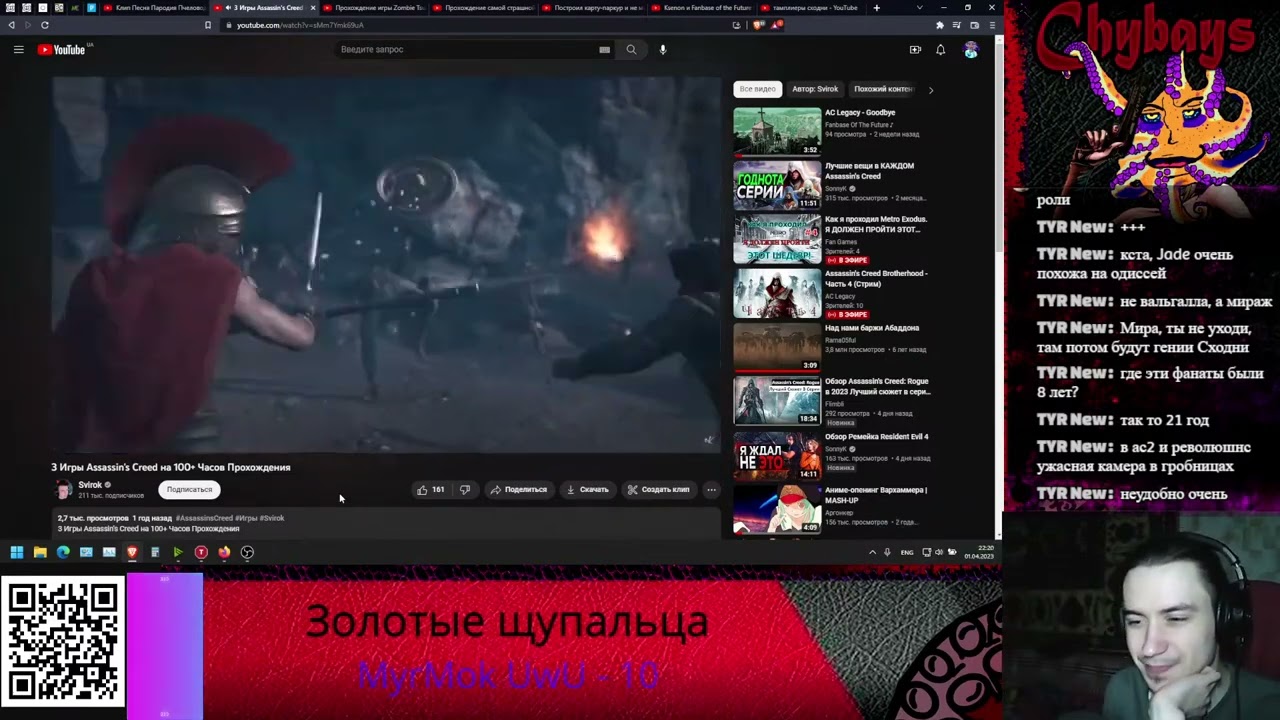Open the Brave browser taskbar icon
The height and width of the screenshot is (720, 1280).
click(x=132, y=552)
